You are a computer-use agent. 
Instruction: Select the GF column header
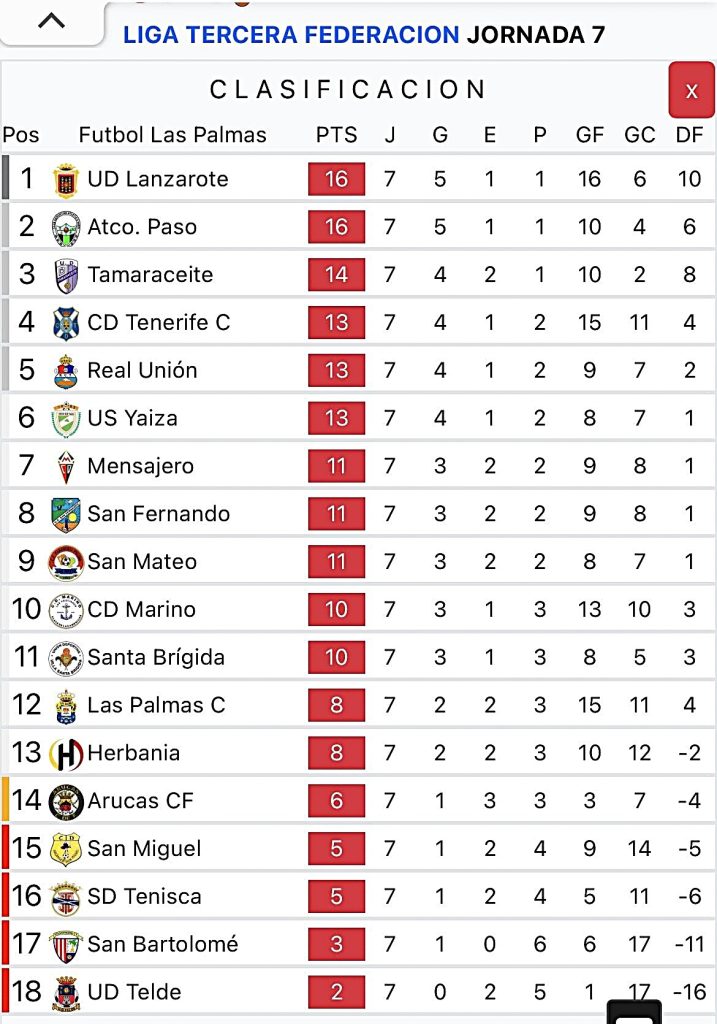589,135
